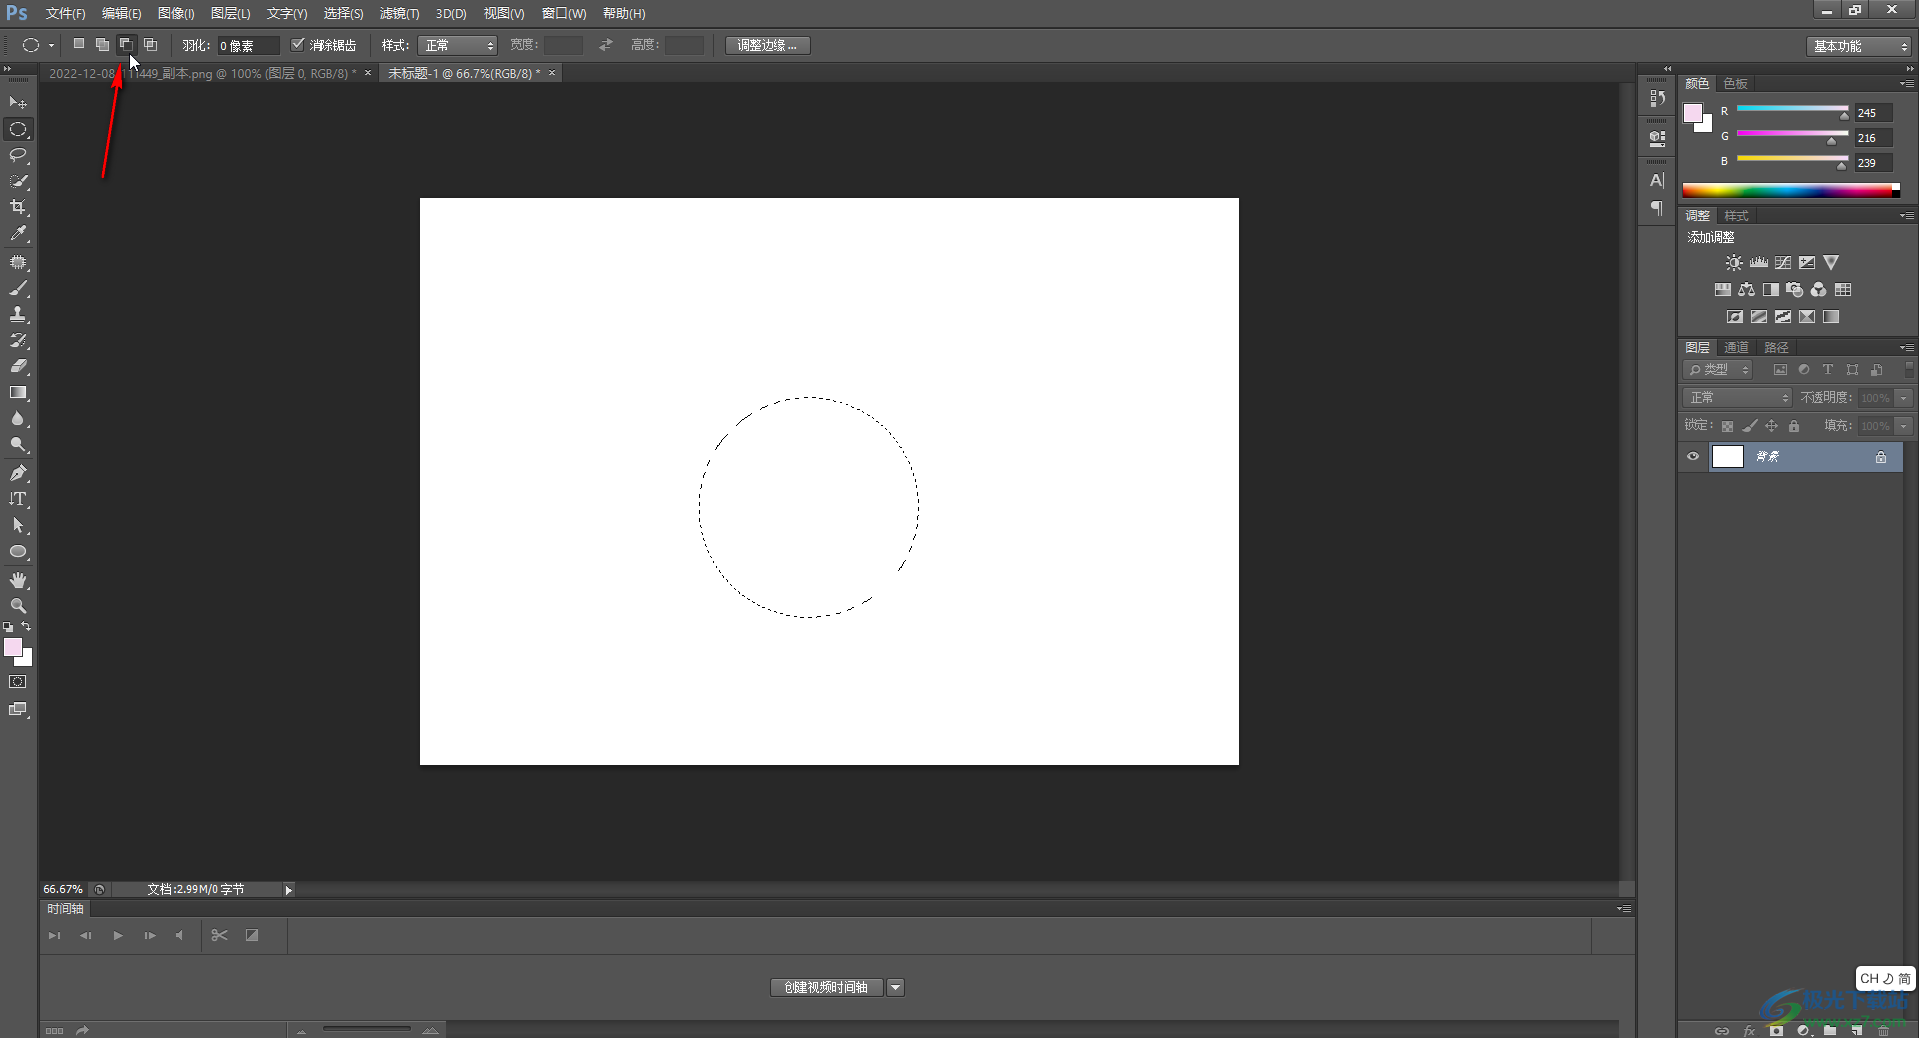Select the Crop tool
The image size is (1919, 1038).
(18, 207)
